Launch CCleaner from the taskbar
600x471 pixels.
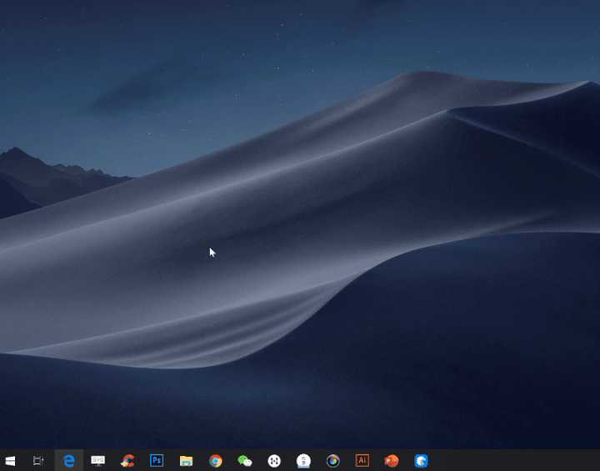click(x=127, y=461)
